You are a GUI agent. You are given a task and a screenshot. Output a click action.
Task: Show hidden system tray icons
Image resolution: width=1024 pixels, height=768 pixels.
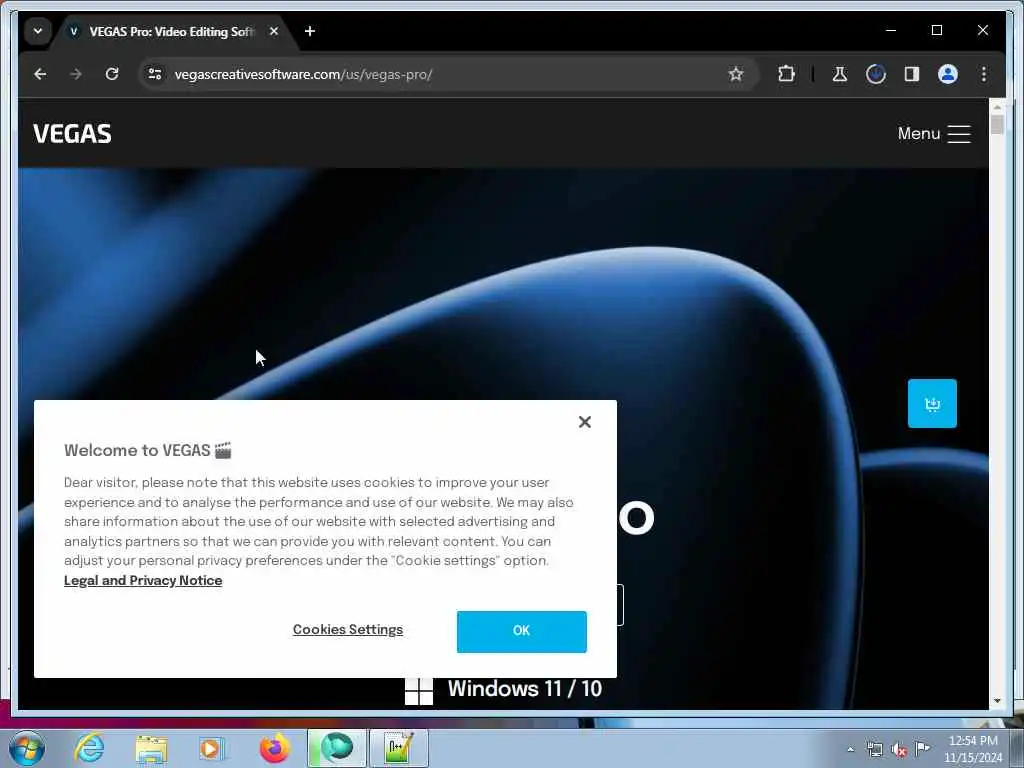(850, 750)
